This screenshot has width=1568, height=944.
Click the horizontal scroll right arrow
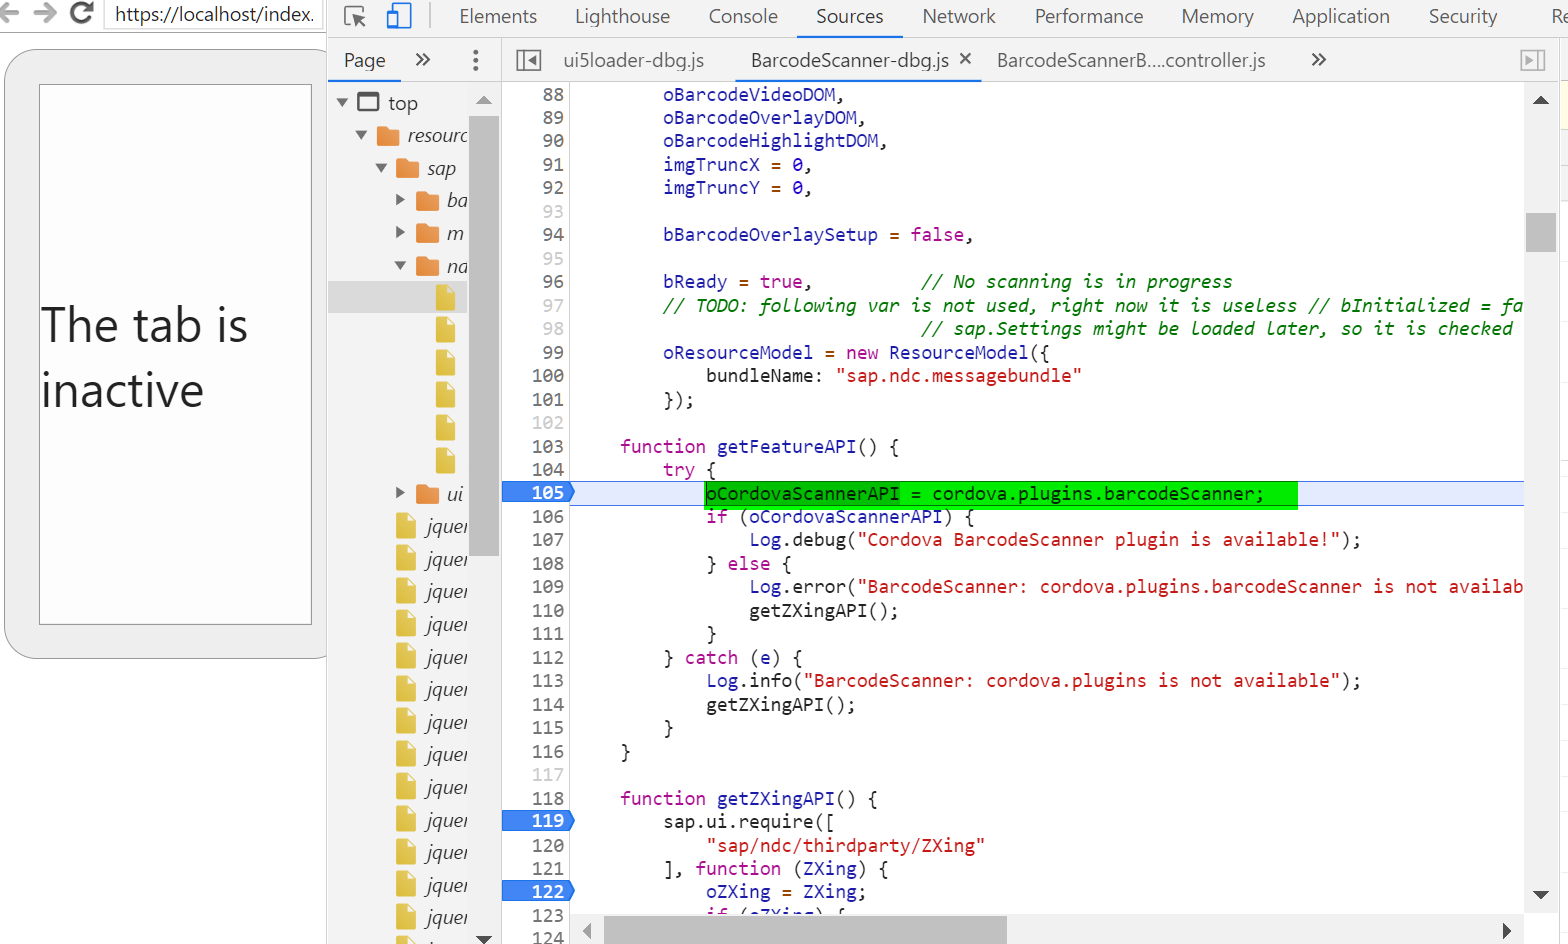(1506, 931)
